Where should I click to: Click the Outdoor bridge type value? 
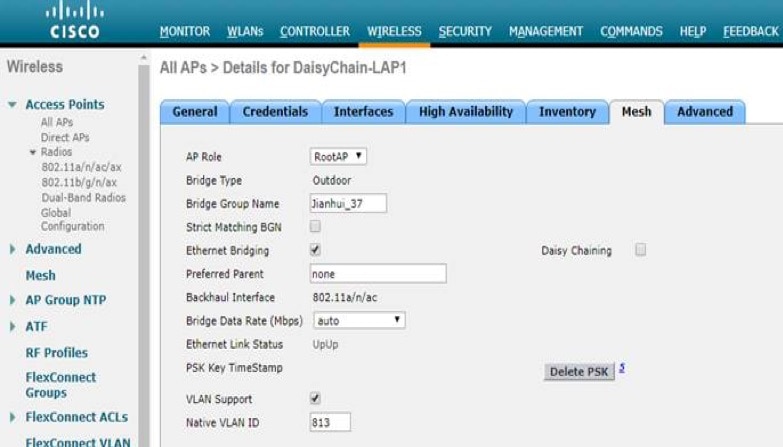(332, 180)
